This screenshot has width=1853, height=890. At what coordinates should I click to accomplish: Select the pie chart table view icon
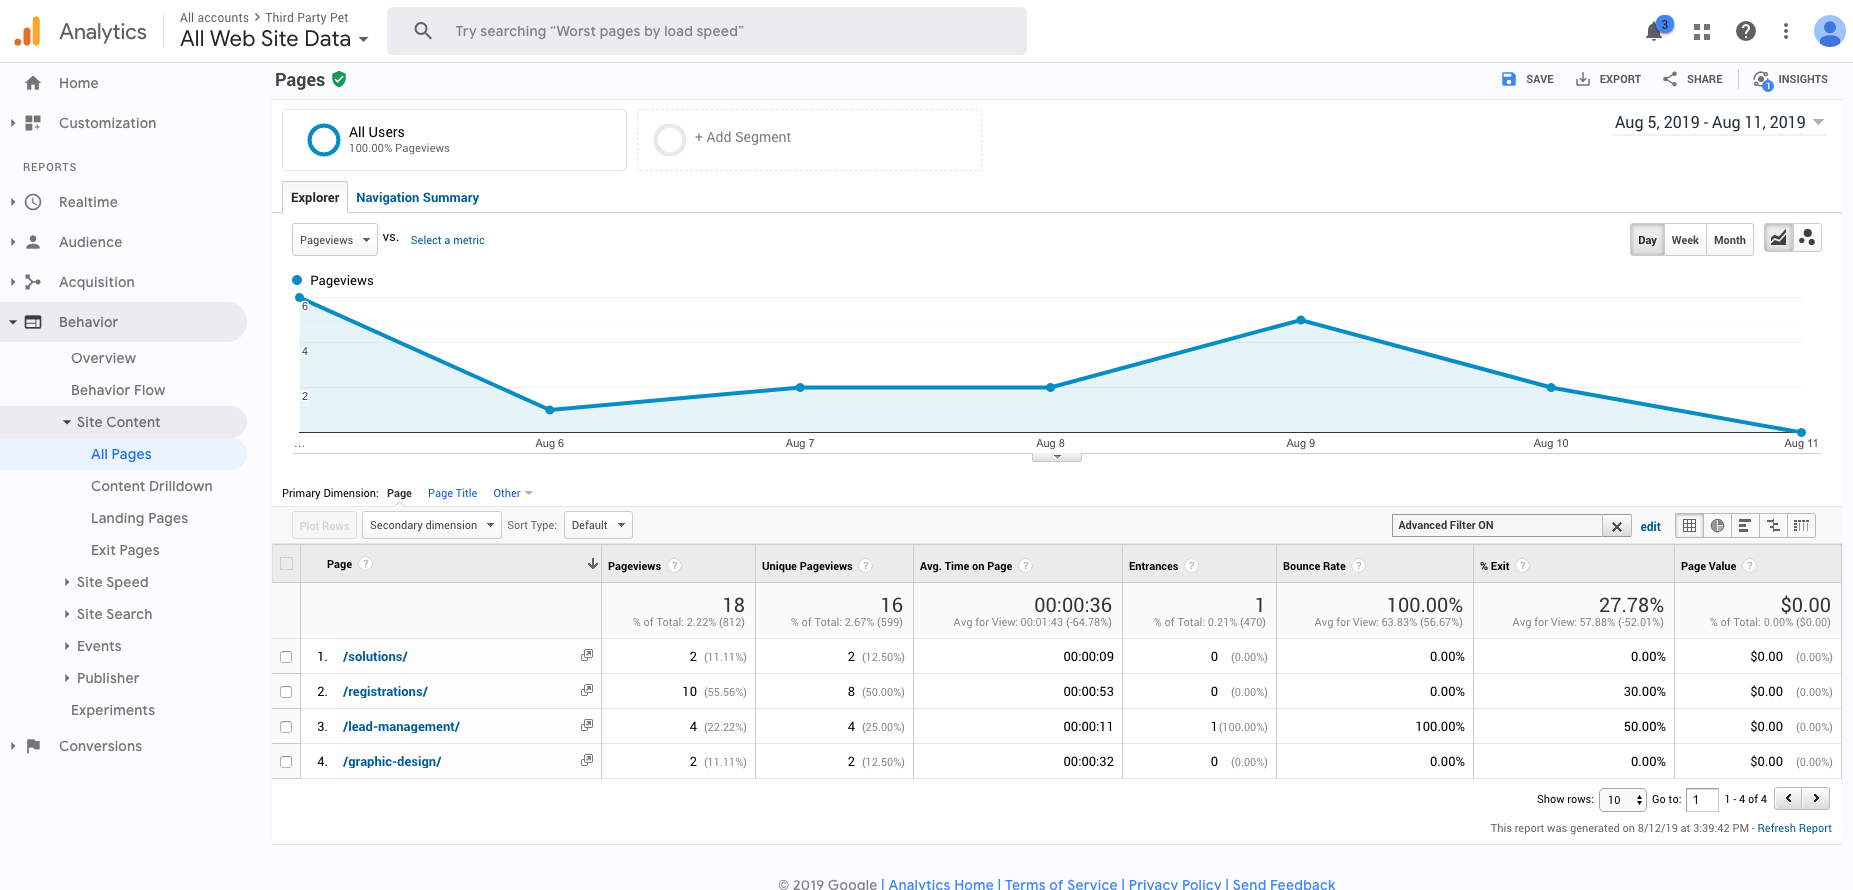pos(1718,526)
